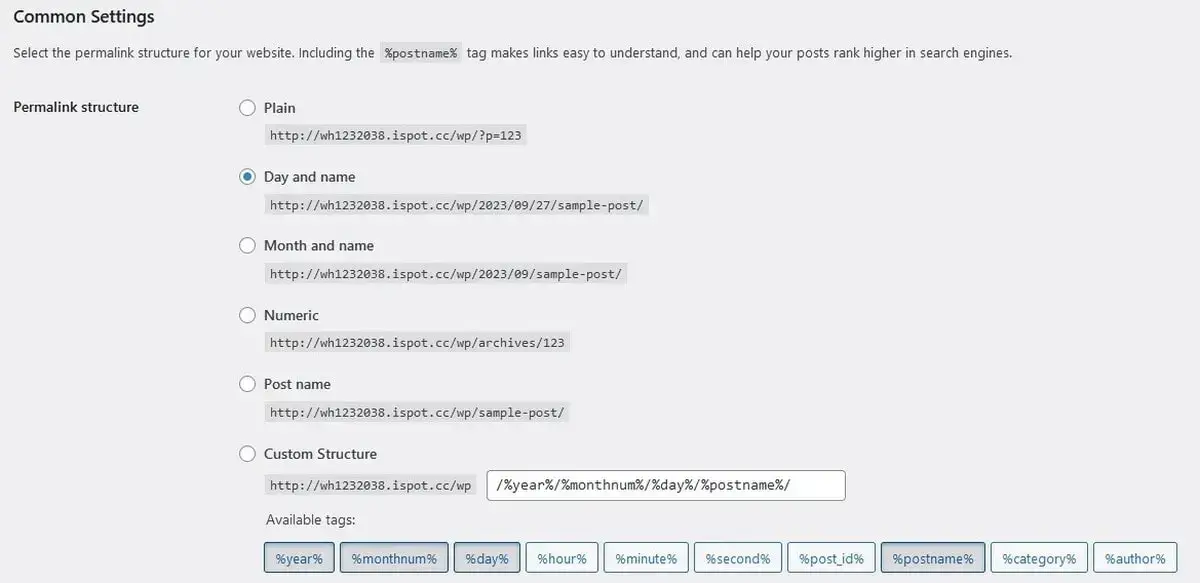Screen dimensions: 1200x583
Task: Select Month and name permalink structure
Action: pos(248,246)
